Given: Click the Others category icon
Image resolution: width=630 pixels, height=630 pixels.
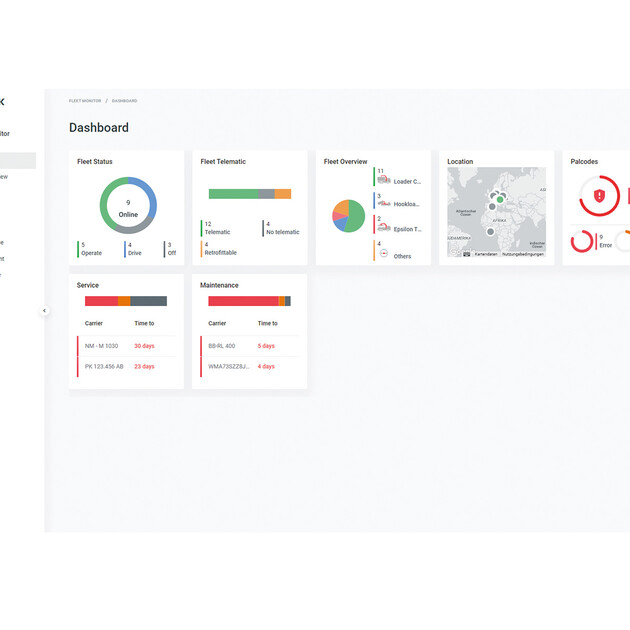Looking at the screenshot, I should pos(384,253).
